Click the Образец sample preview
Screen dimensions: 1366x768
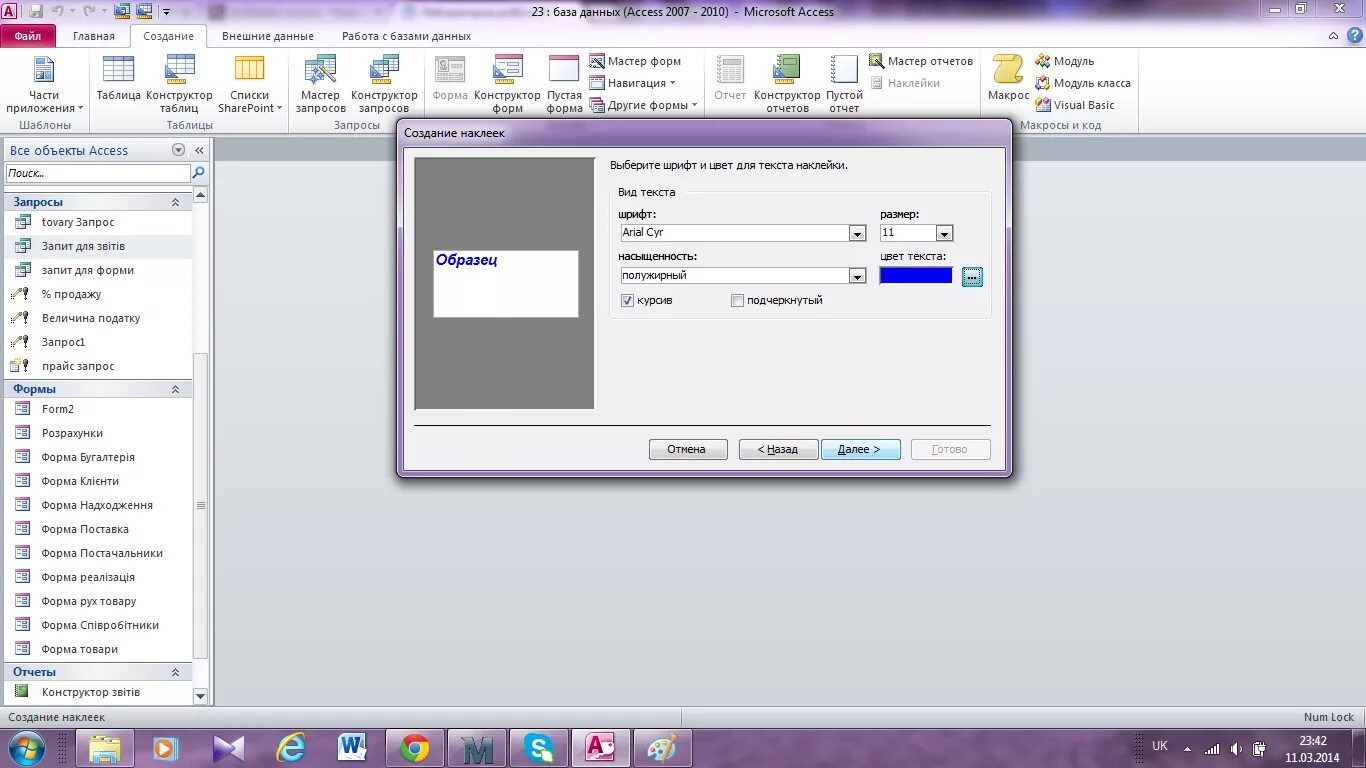click(506, 284)
